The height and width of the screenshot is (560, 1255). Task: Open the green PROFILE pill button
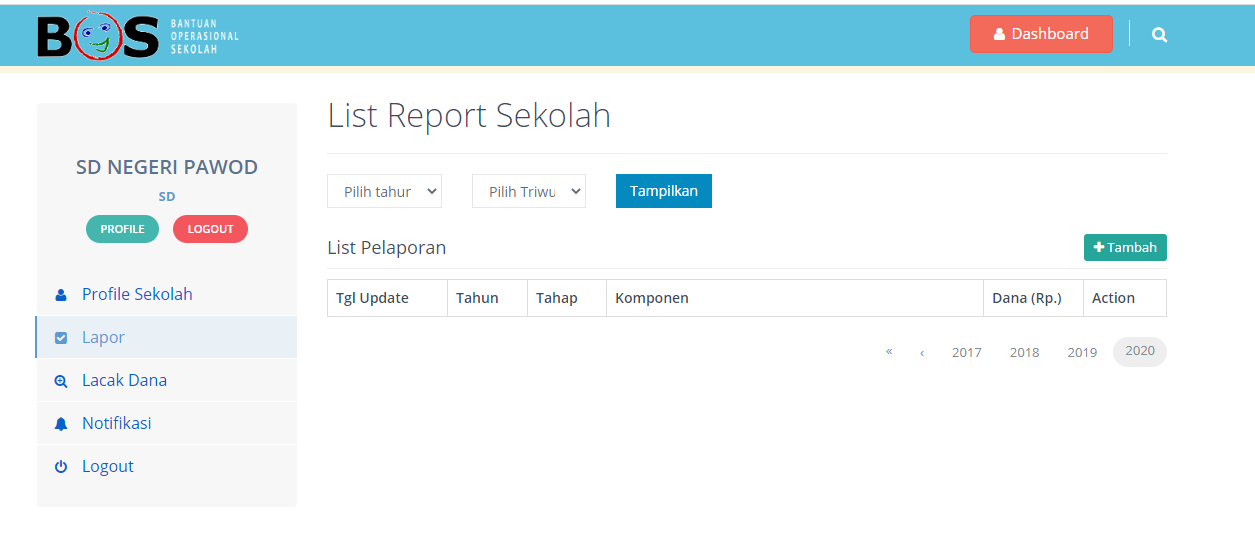tap(122, 229)
